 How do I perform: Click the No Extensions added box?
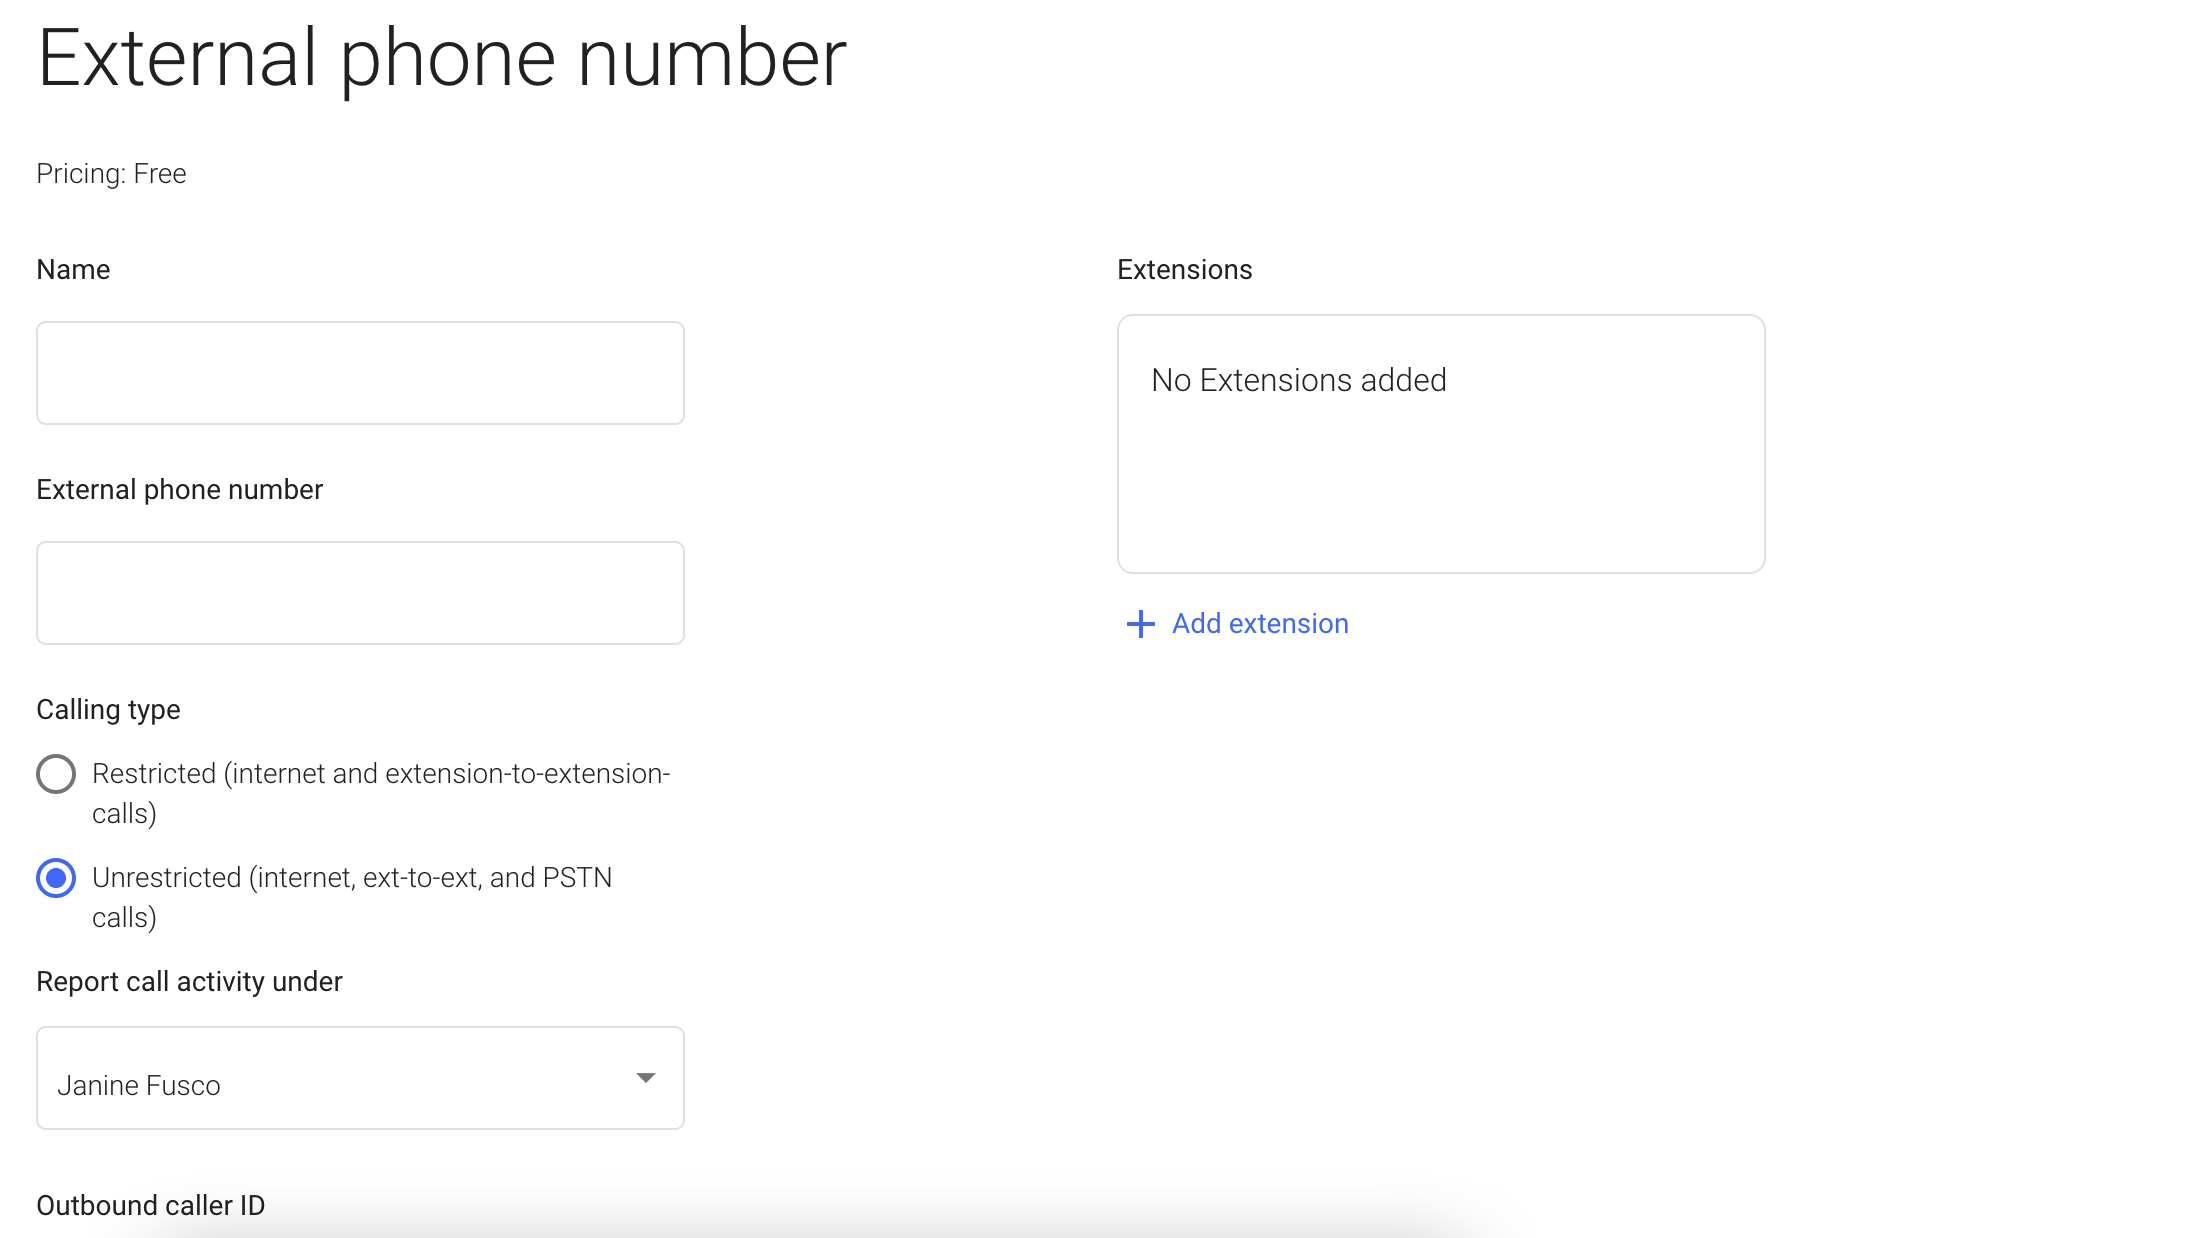pyautogui.click(x=1441, y=443)
